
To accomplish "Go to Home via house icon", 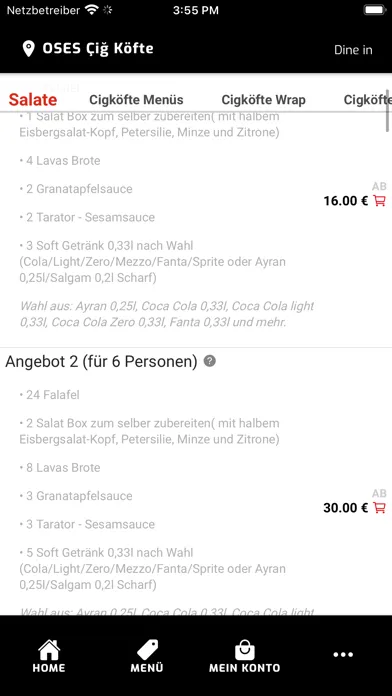I will coord(49,656).
